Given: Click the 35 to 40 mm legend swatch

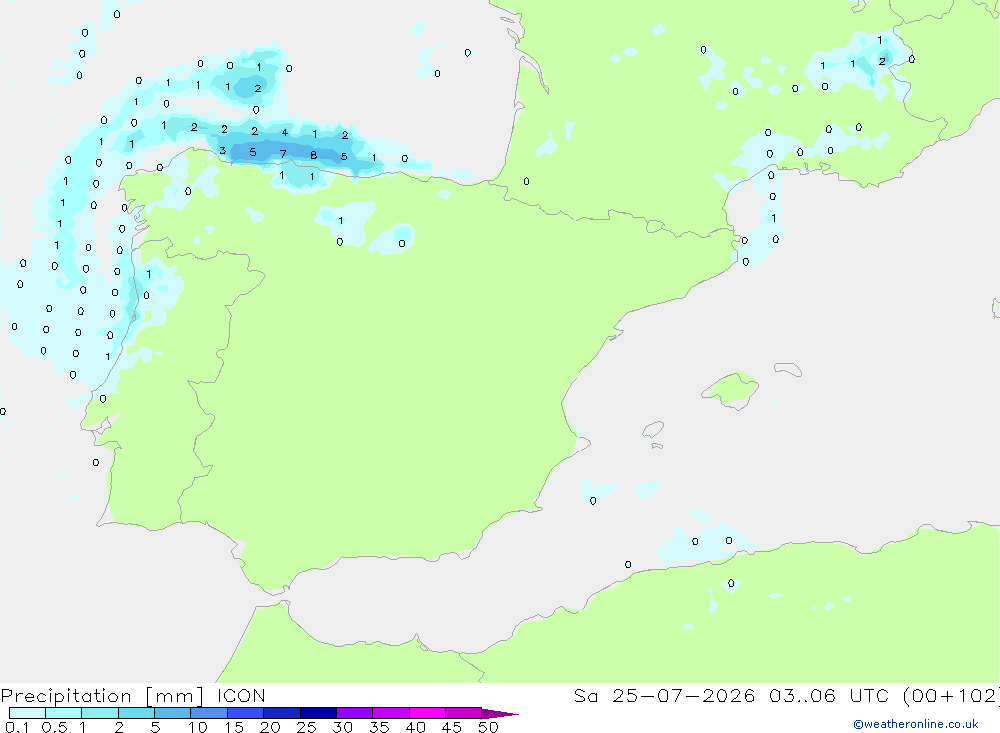Looking at the screenshot, I should click(391, 713).
